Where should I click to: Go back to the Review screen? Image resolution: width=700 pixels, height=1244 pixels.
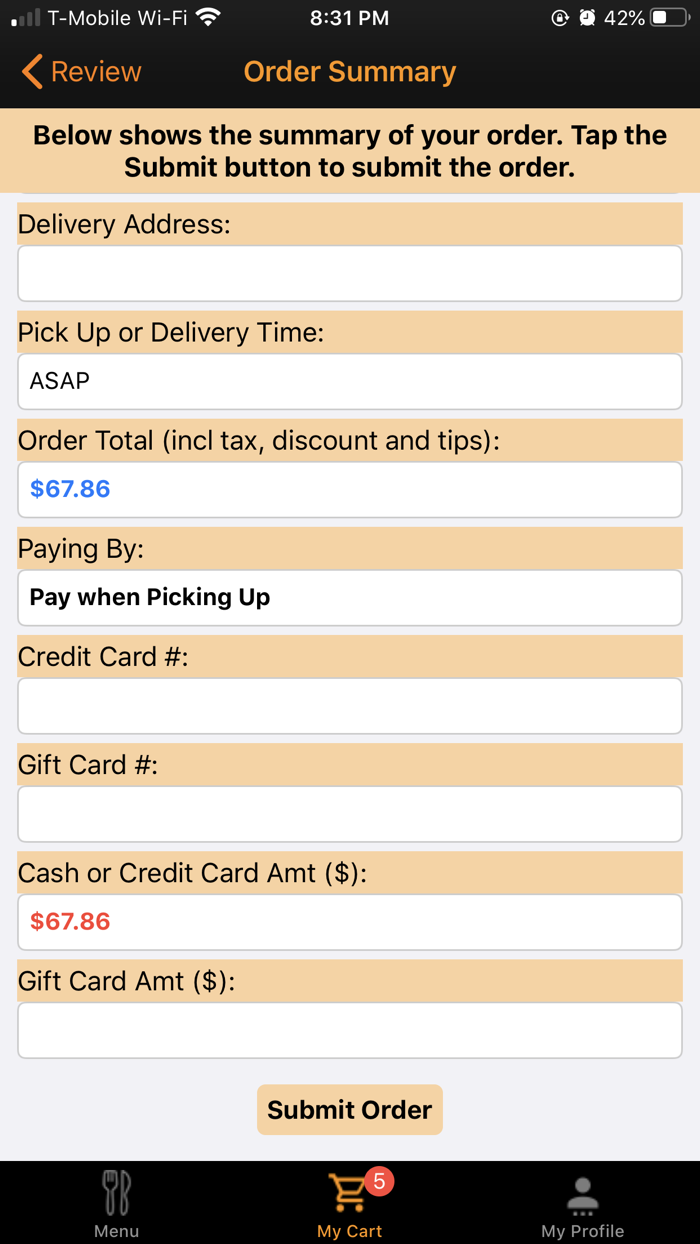click(x=80, y=72)
